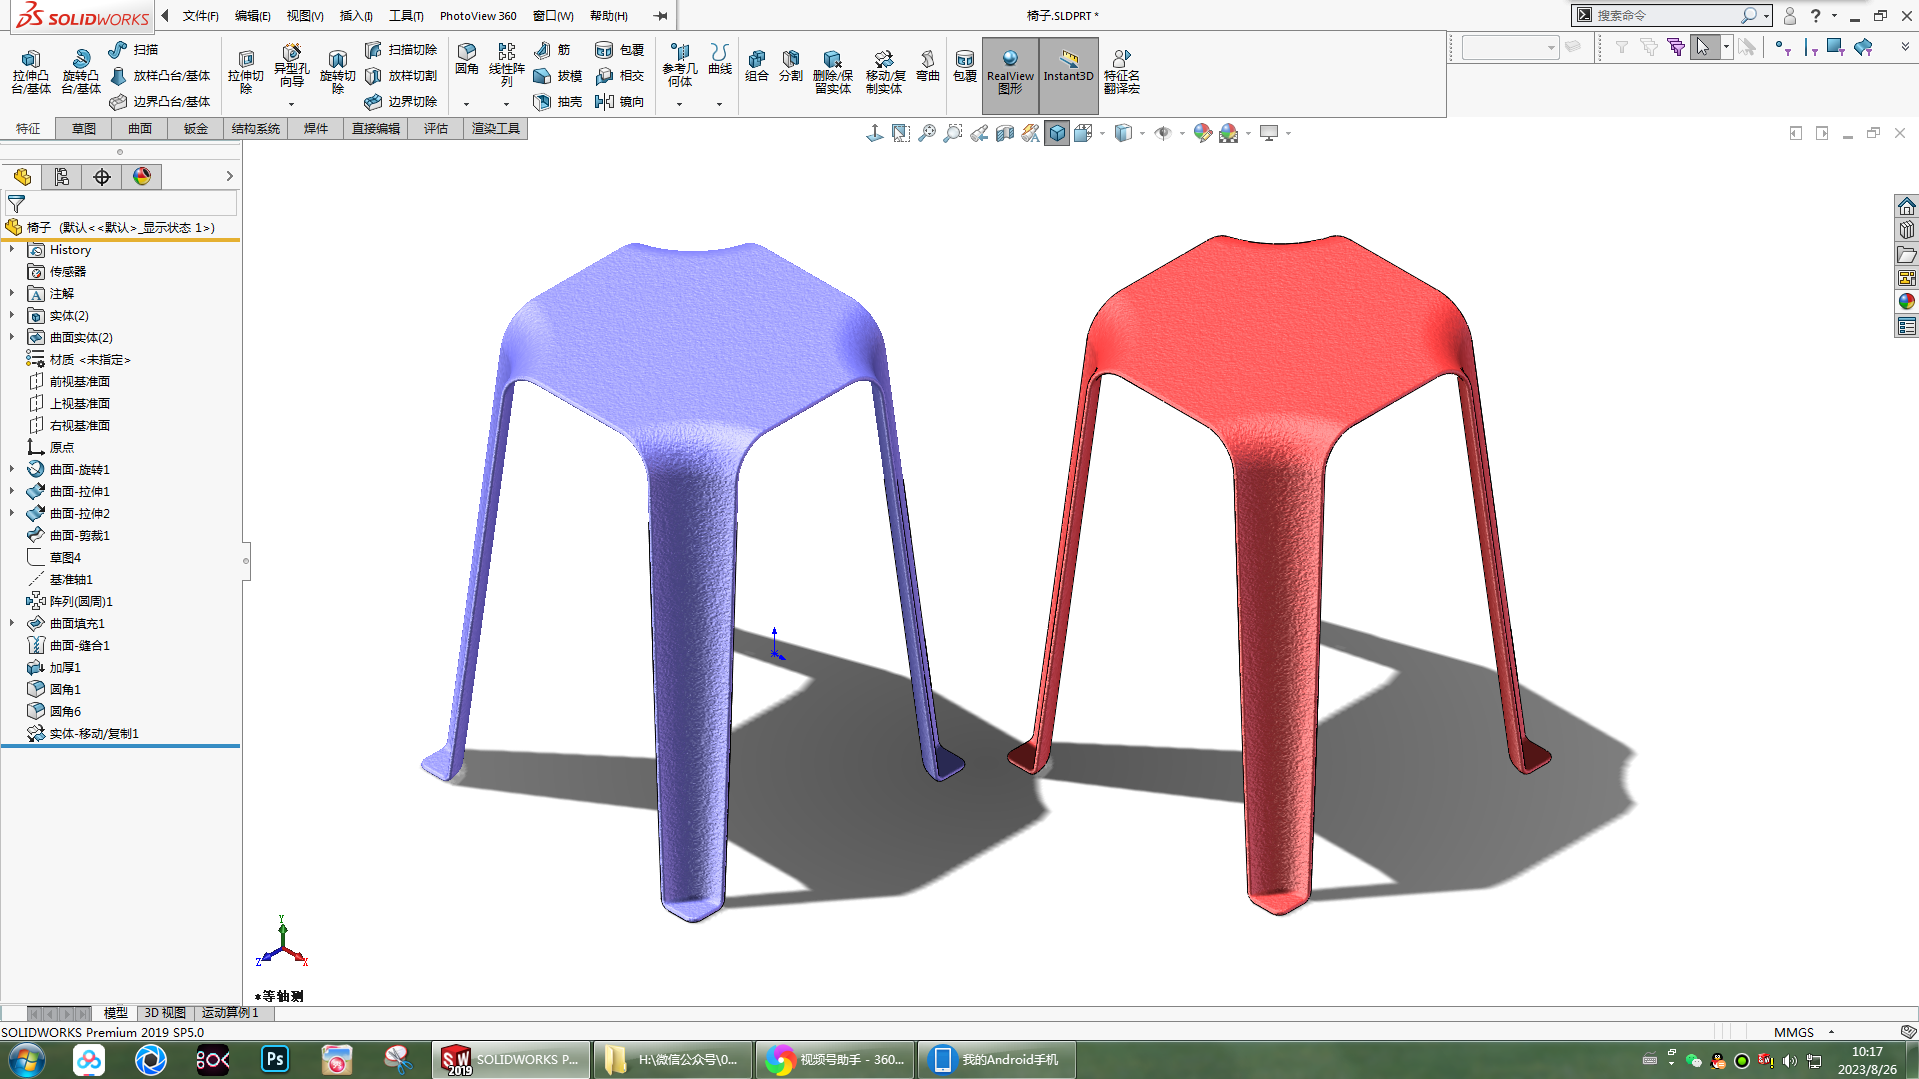Click the Windows Start button
The image size is (1919, 1079).
point(27,1059)
